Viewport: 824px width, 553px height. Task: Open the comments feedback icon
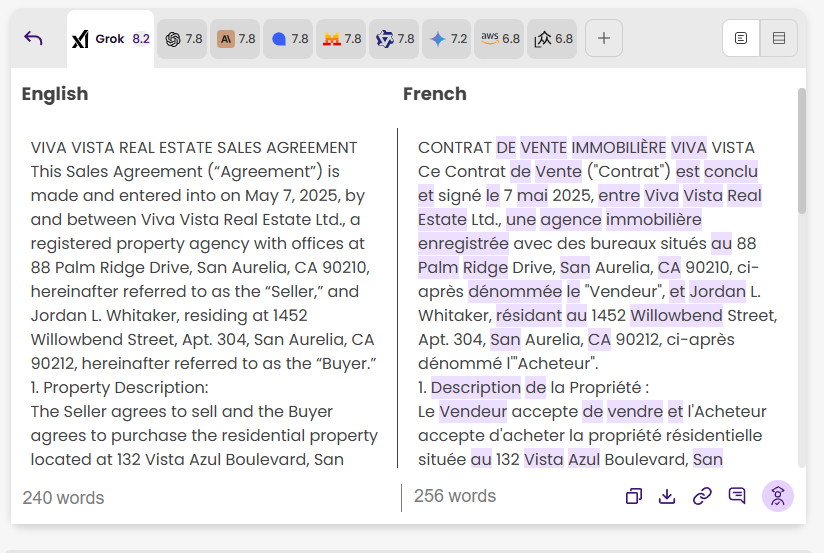[x=737, y=496]
